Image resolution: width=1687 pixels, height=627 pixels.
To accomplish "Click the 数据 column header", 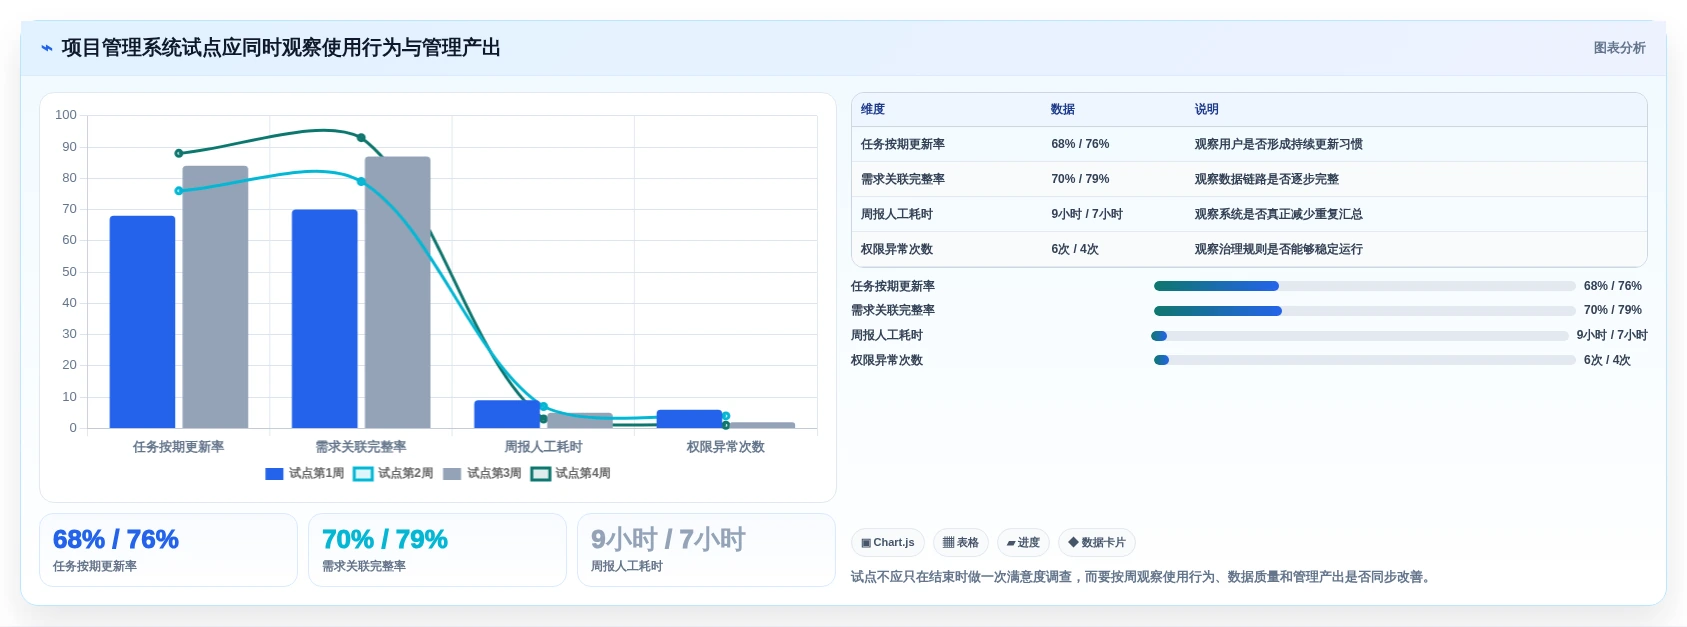I will (1063, 110).
